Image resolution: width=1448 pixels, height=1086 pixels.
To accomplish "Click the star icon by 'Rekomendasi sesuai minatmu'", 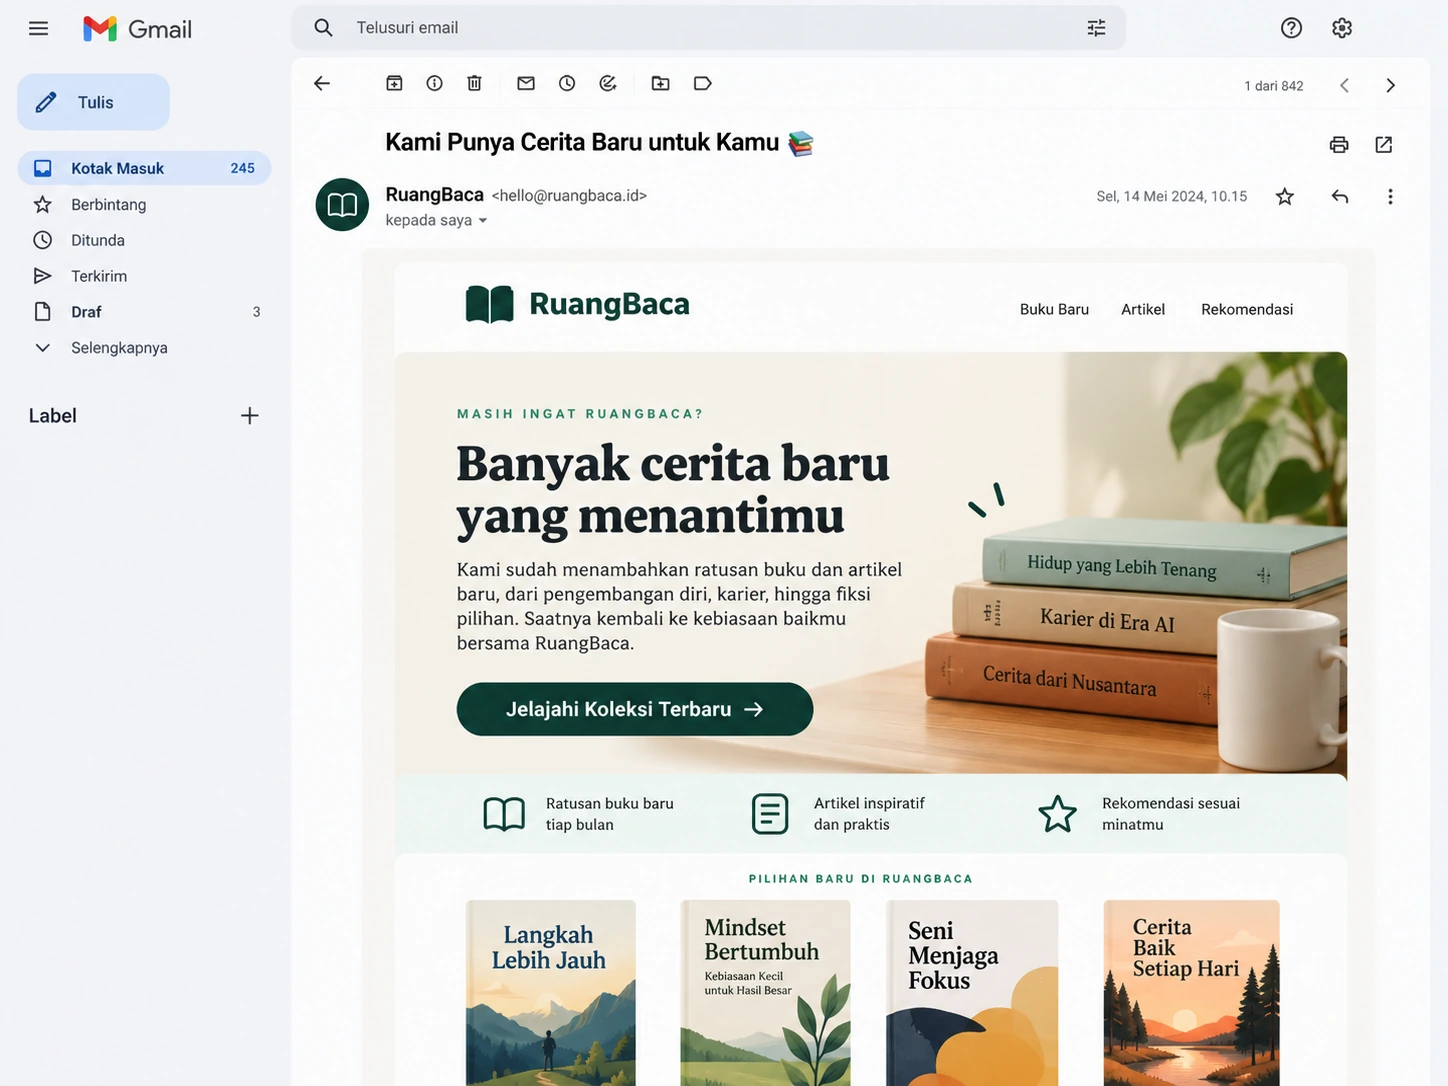I will 1057,814.
